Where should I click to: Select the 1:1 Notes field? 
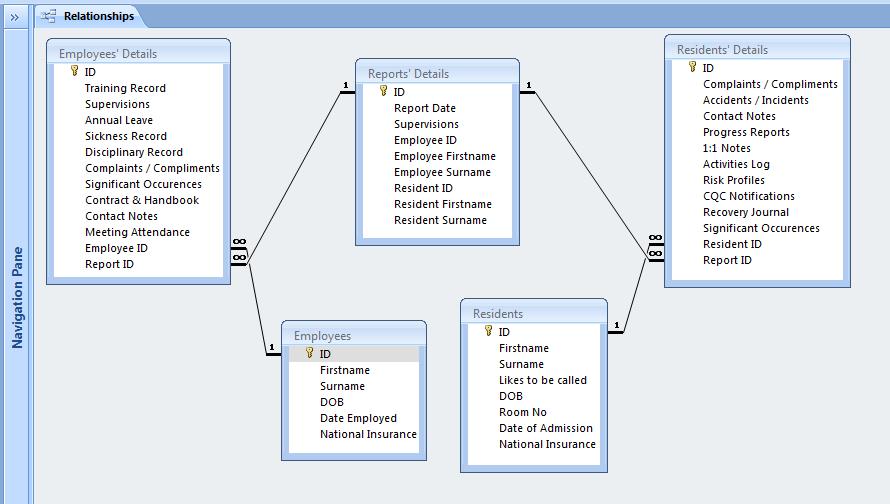[x=727, y=148]
